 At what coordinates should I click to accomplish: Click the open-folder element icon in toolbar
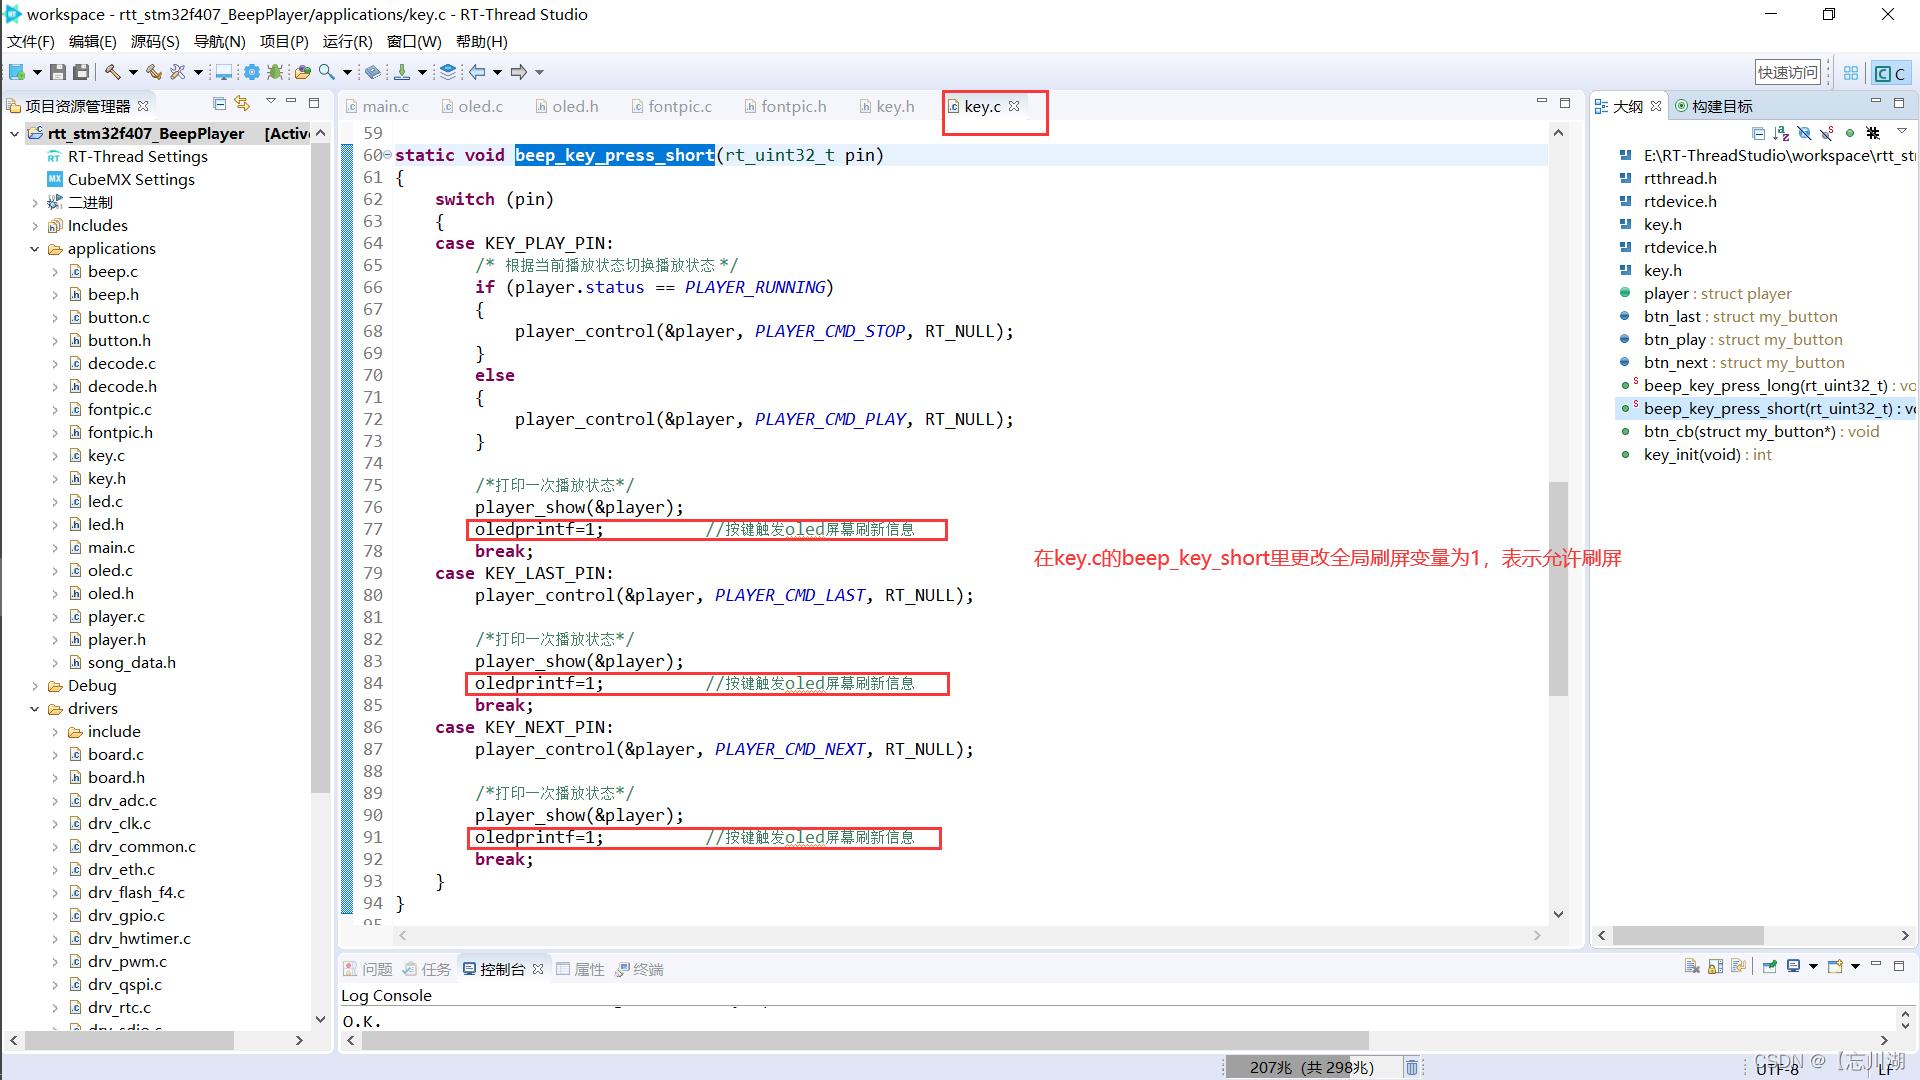pyautogui.click(x=302, y=72)
